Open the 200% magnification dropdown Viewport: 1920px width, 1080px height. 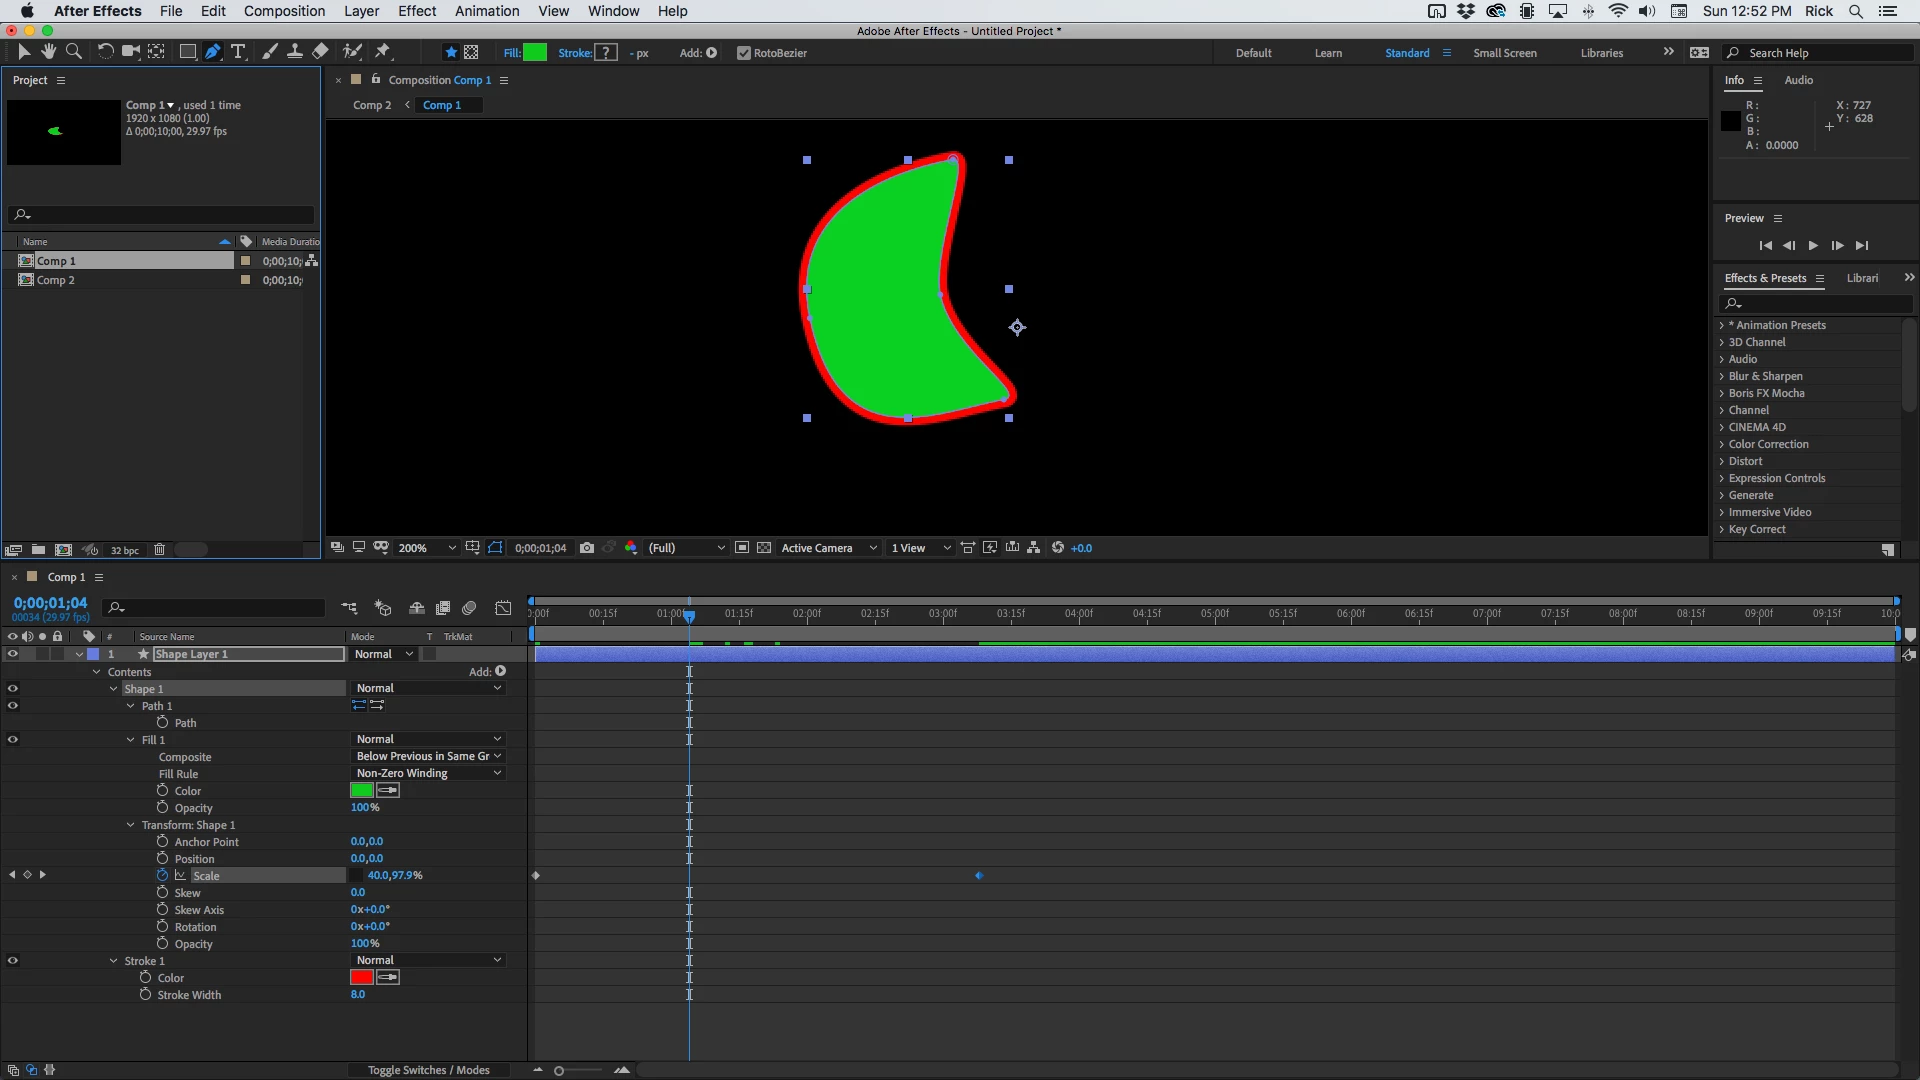click(x=427, y=548)
